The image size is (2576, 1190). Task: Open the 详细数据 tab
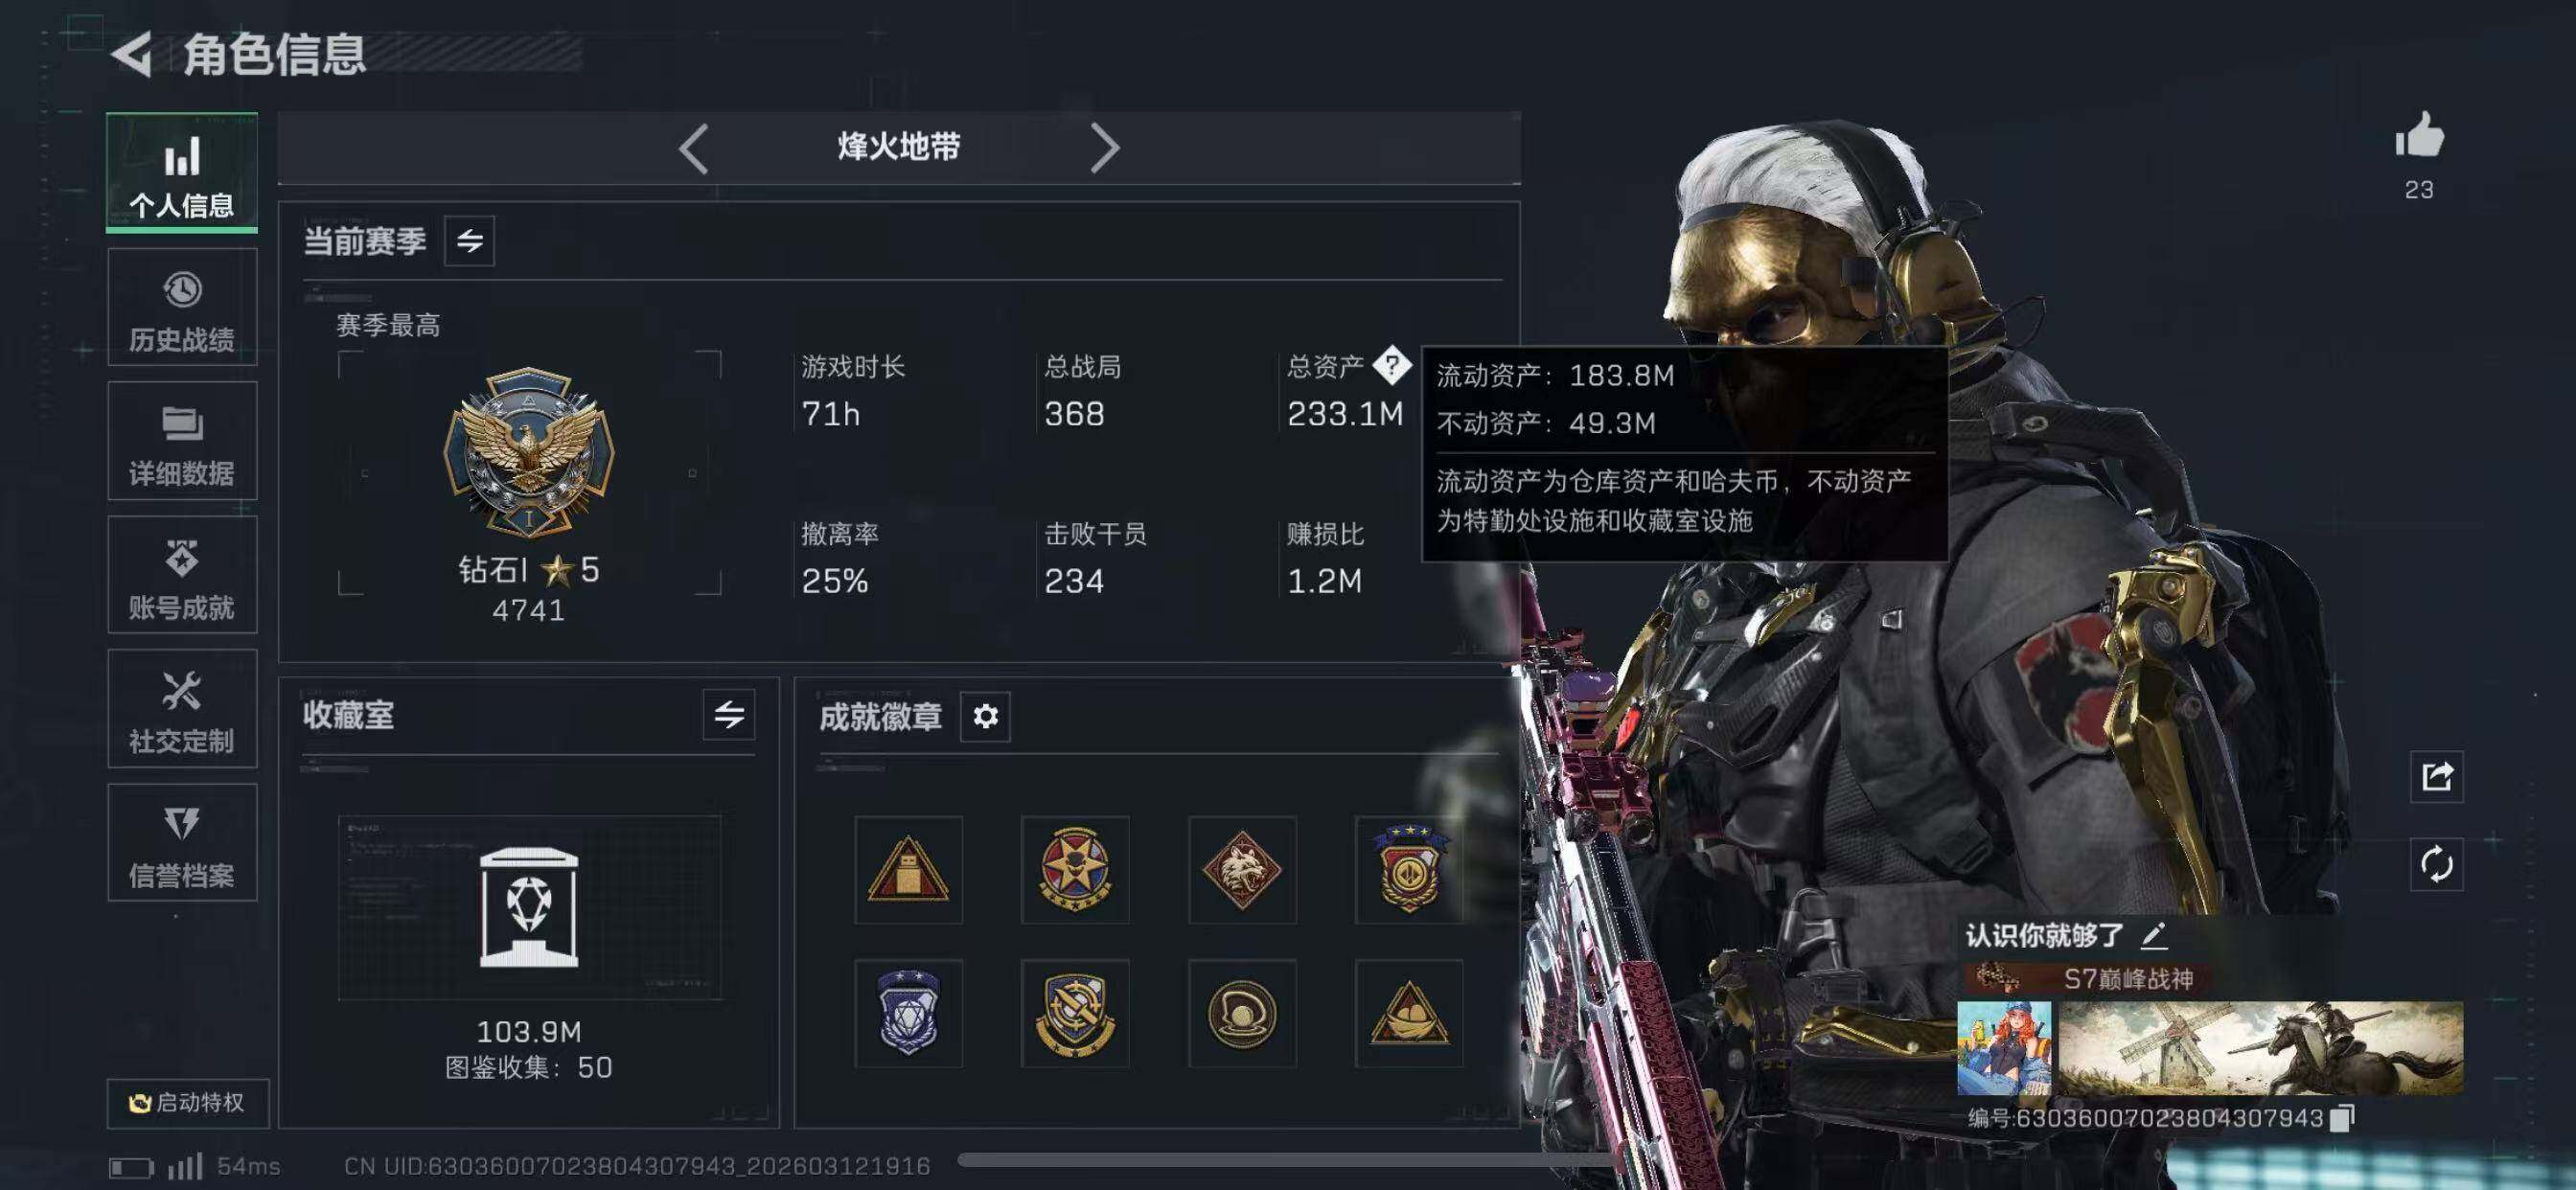[x=182, y=441]
